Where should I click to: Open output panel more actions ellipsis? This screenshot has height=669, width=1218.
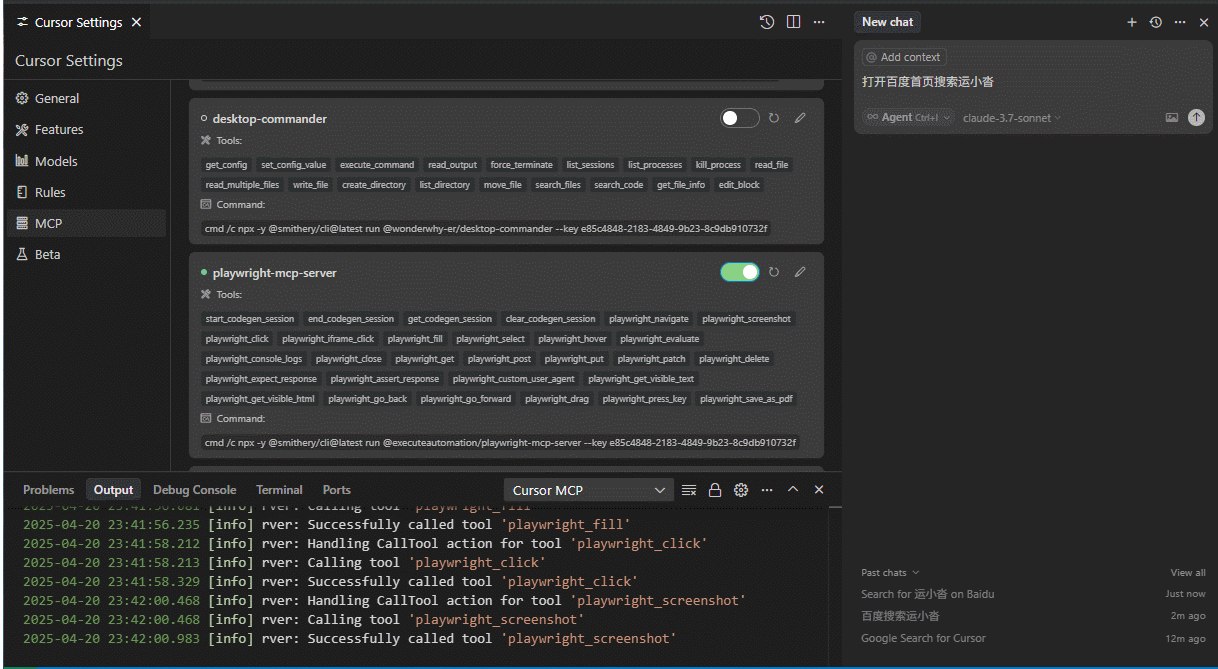[x=767, y=490]
